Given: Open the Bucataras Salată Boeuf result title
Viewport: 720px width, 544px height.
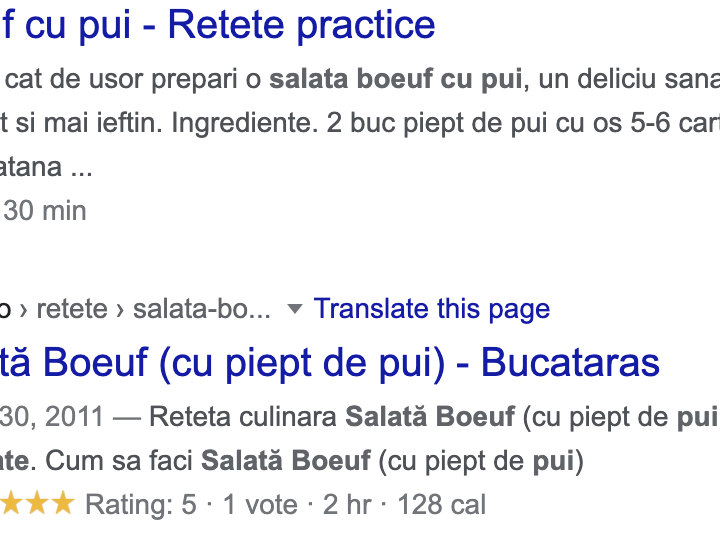Looking at the screenshot, I should point(330,362).
